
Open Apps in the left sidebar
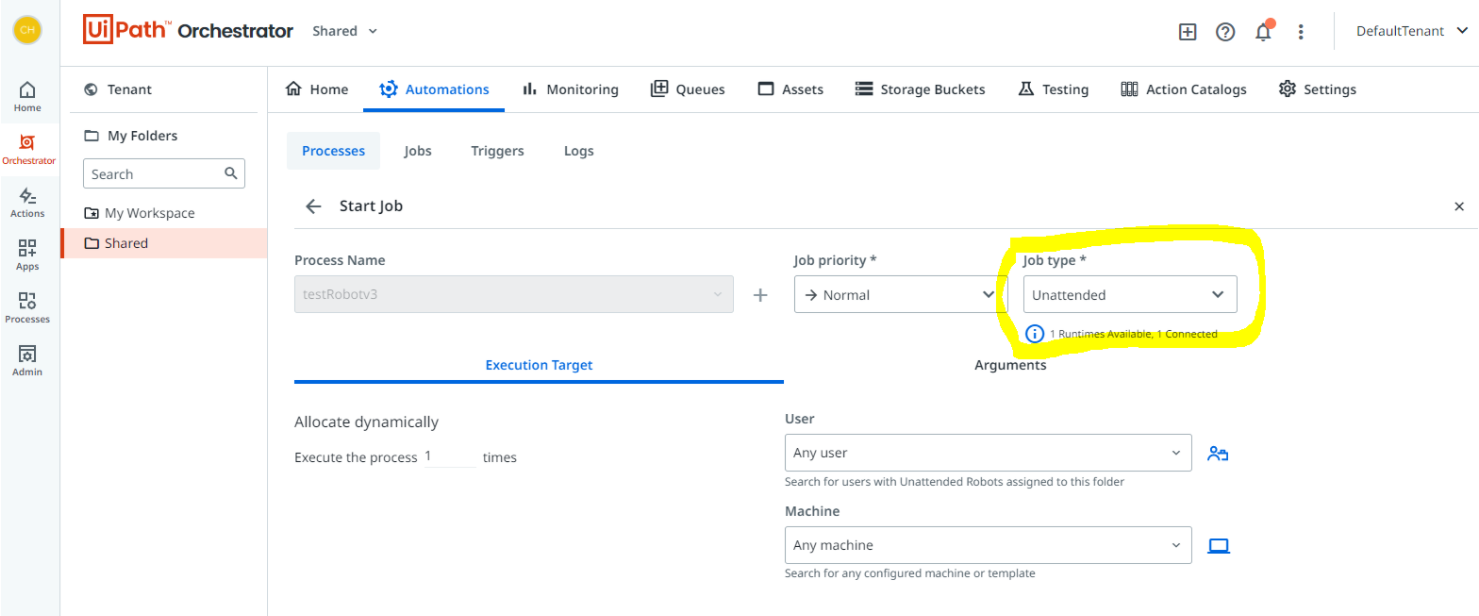[x=28, y=254]
